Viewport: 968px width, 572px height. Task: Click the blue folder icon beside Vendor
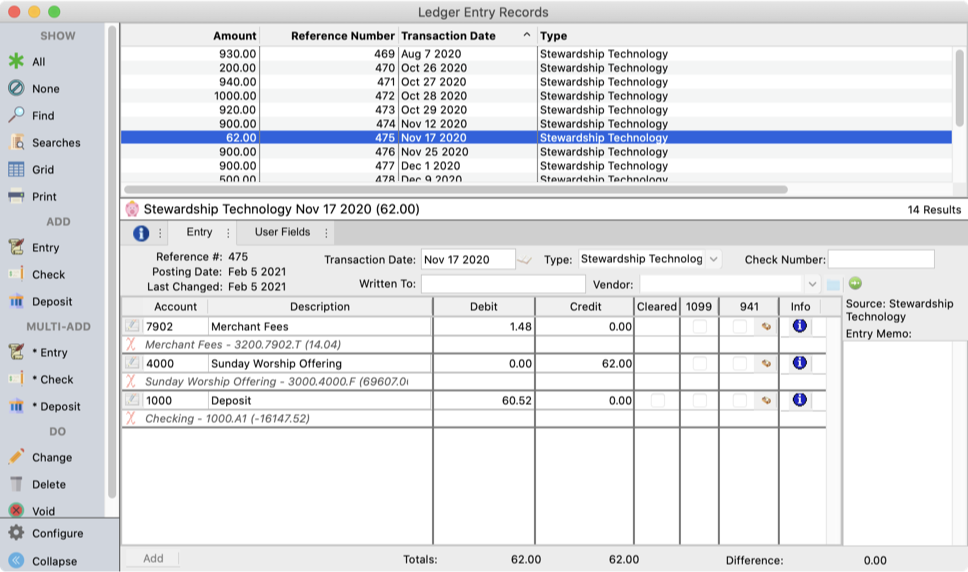[x=833, y=284]
